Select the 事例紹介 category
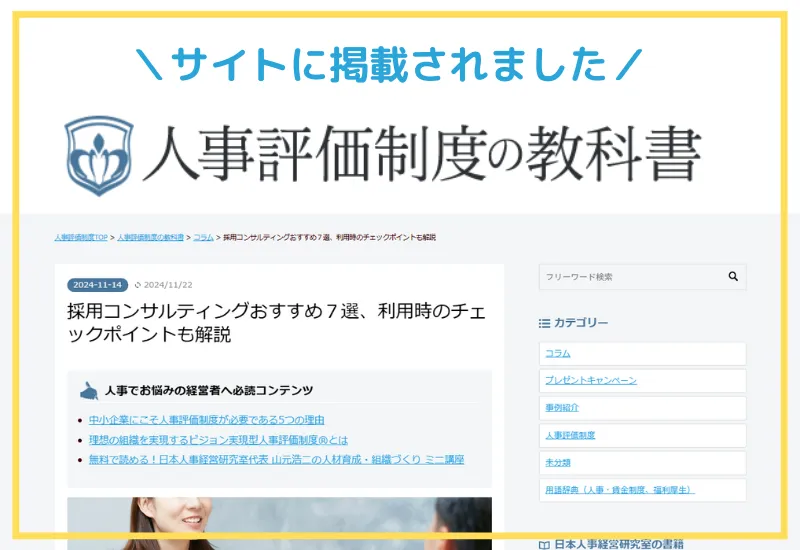 coord(562,408)
